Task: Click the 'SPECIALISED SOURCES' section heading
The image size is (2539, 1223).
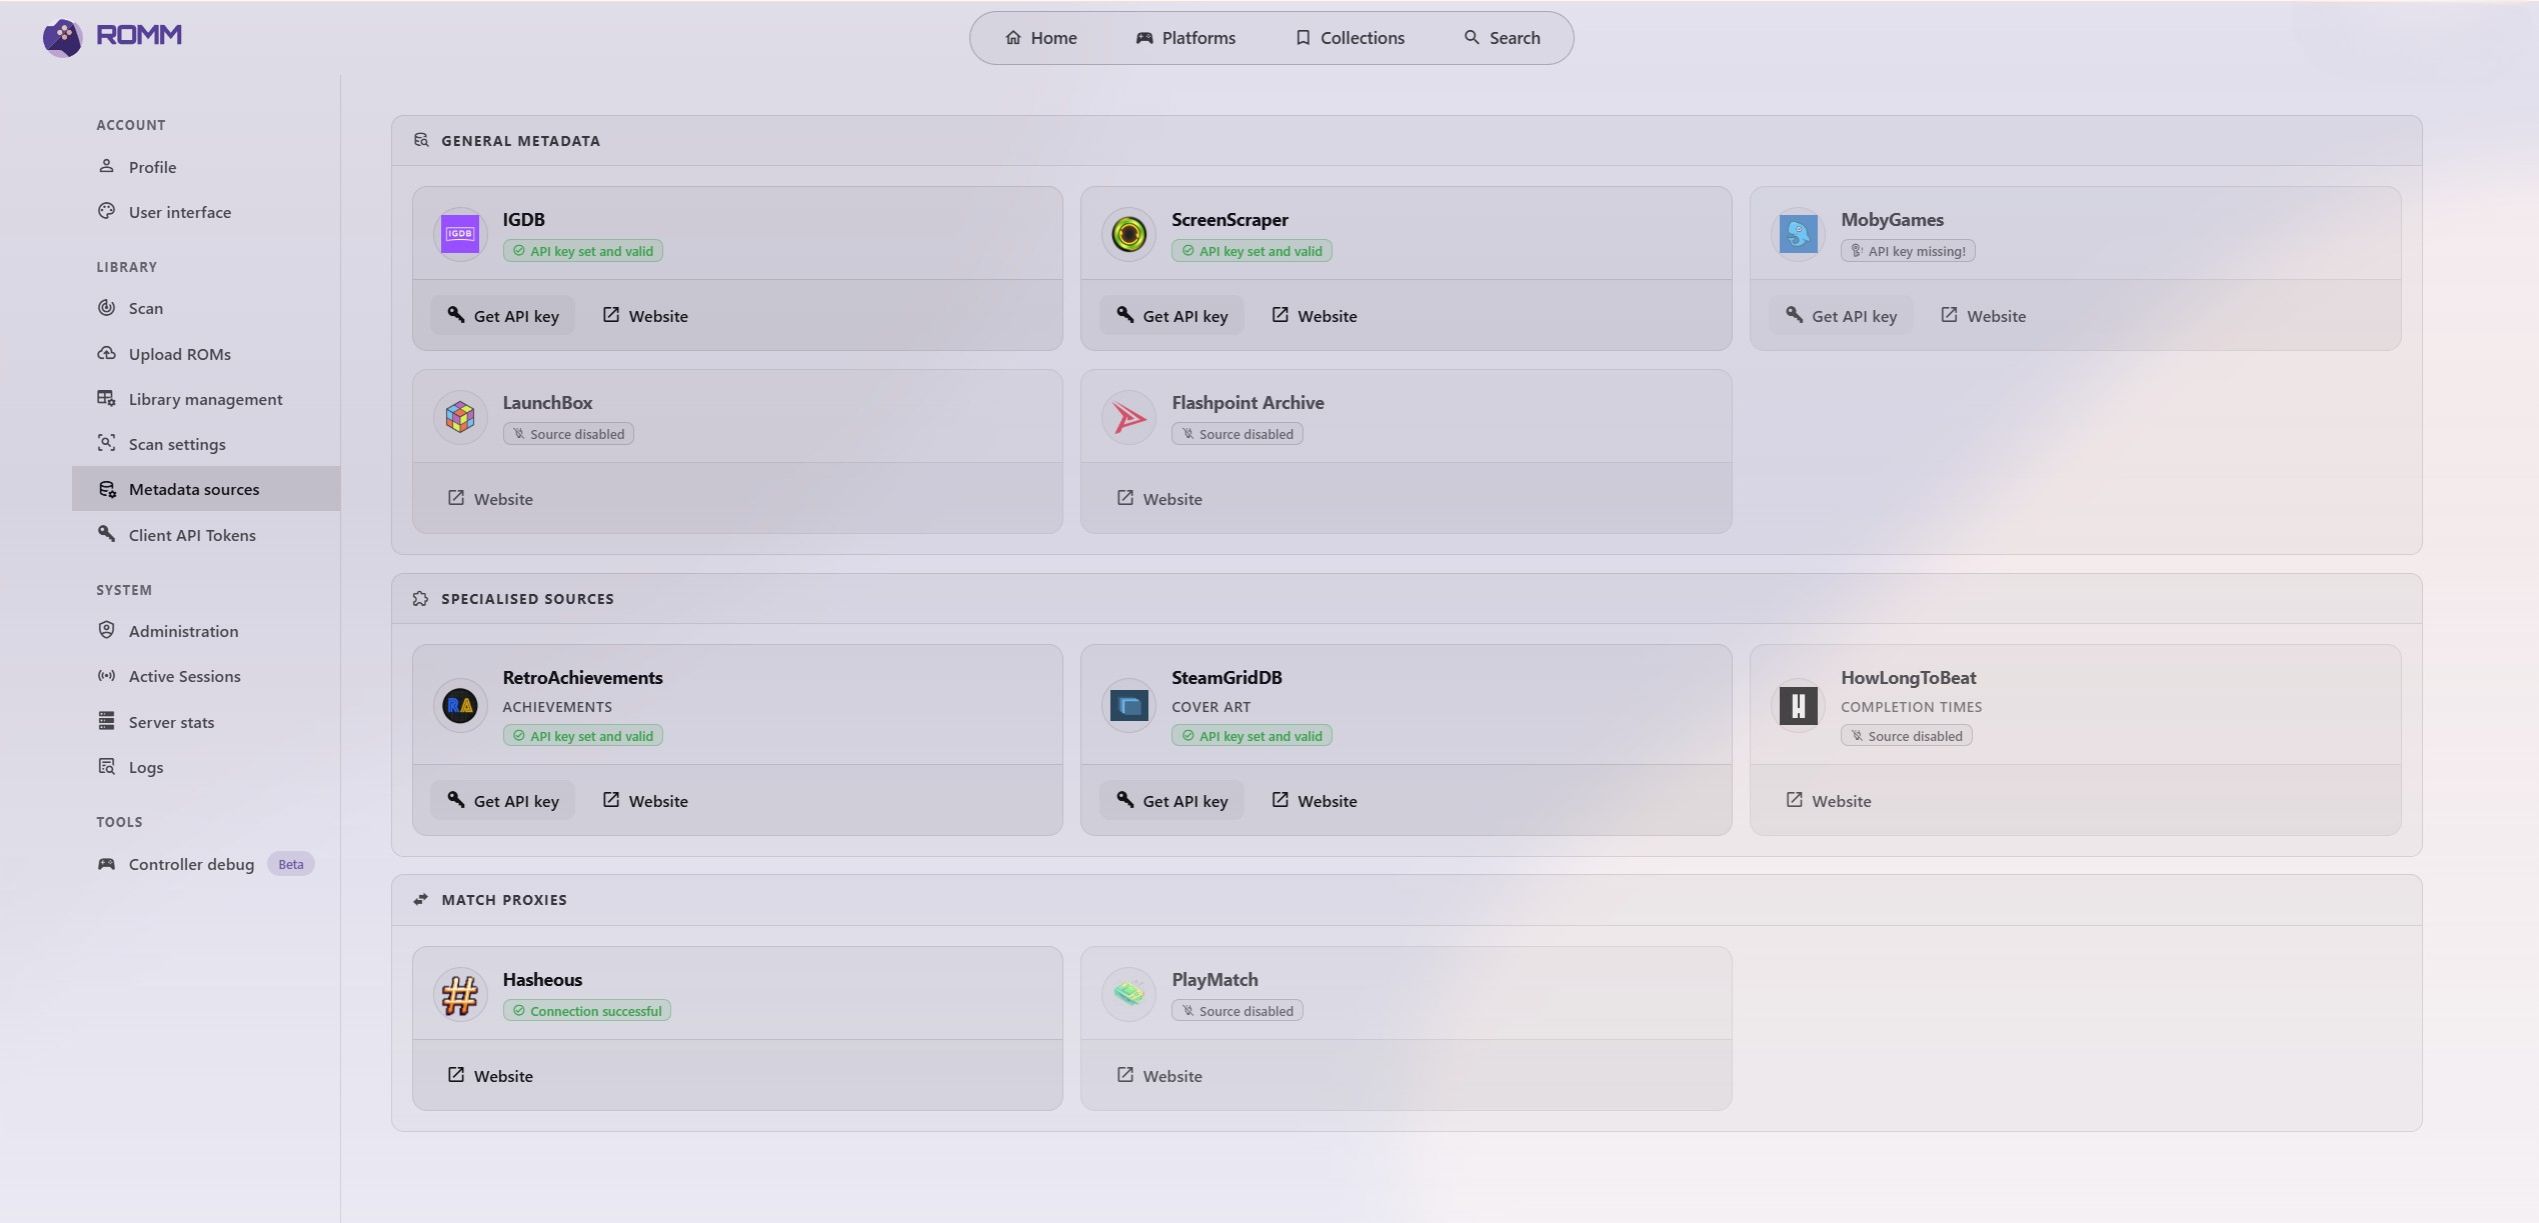Action: pyautogui.click(x=528, y=599)
